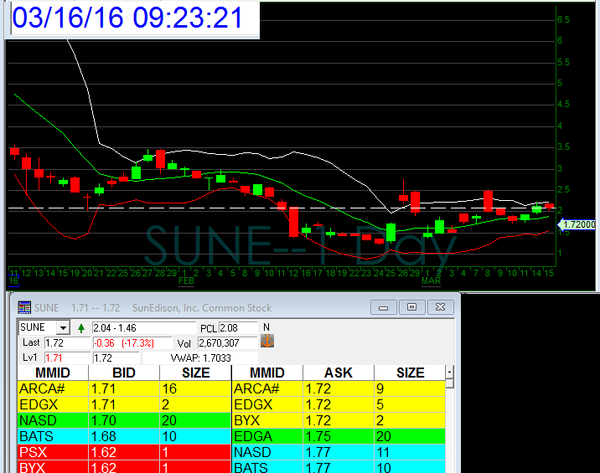Click the -0.36 (-17.3%) change value
The width and height of the screenshot is (600, 473).
132,343
